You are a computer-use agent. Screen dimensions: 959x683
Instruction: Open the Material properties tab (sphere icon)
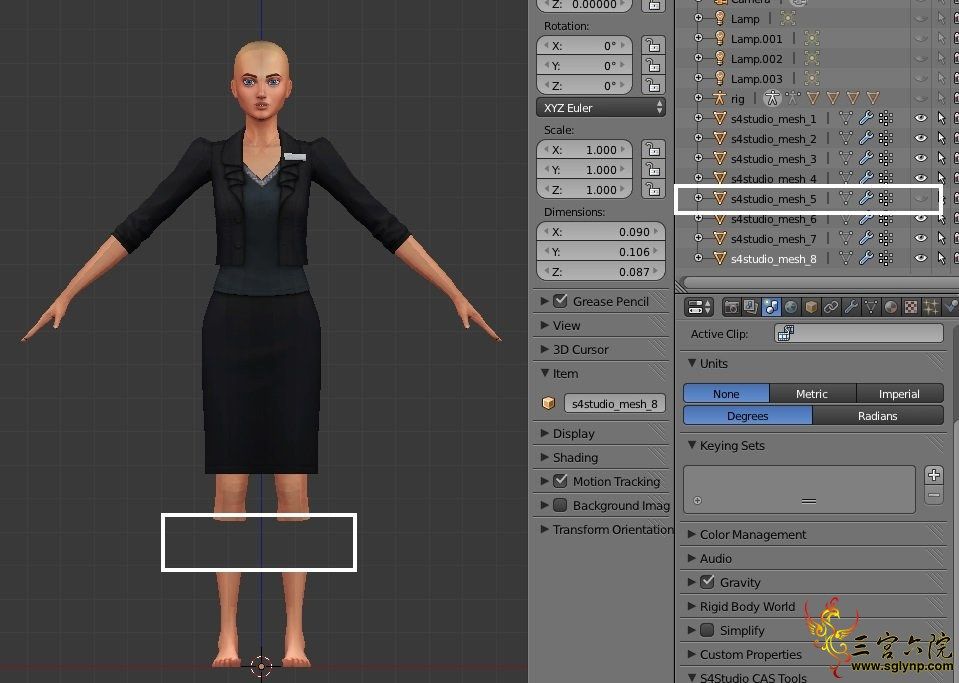(890, 307)
